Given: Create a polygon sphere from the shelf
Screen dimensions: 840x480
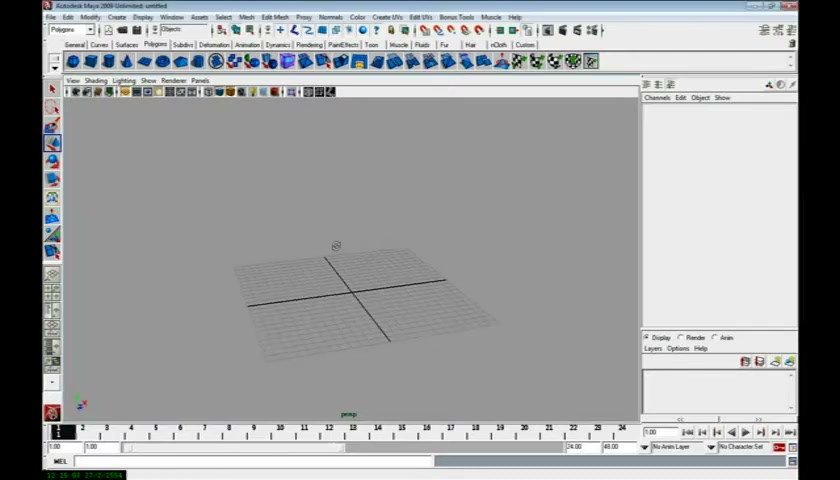Looking at the screenshot, I should pos(73,62).
